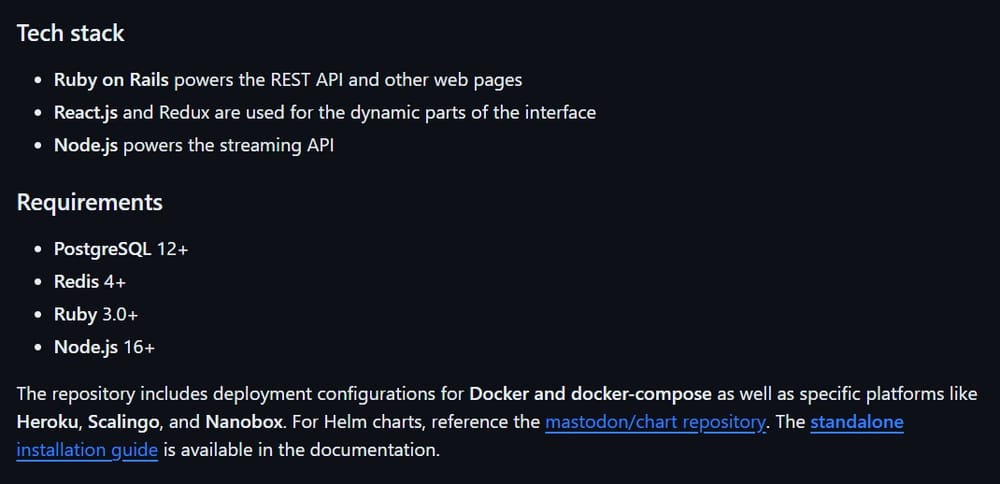Viewport: 1000px width, 484px height.
Task: Click the Tech stack heading
Action: pyautogui.click(x=70, y=33)
